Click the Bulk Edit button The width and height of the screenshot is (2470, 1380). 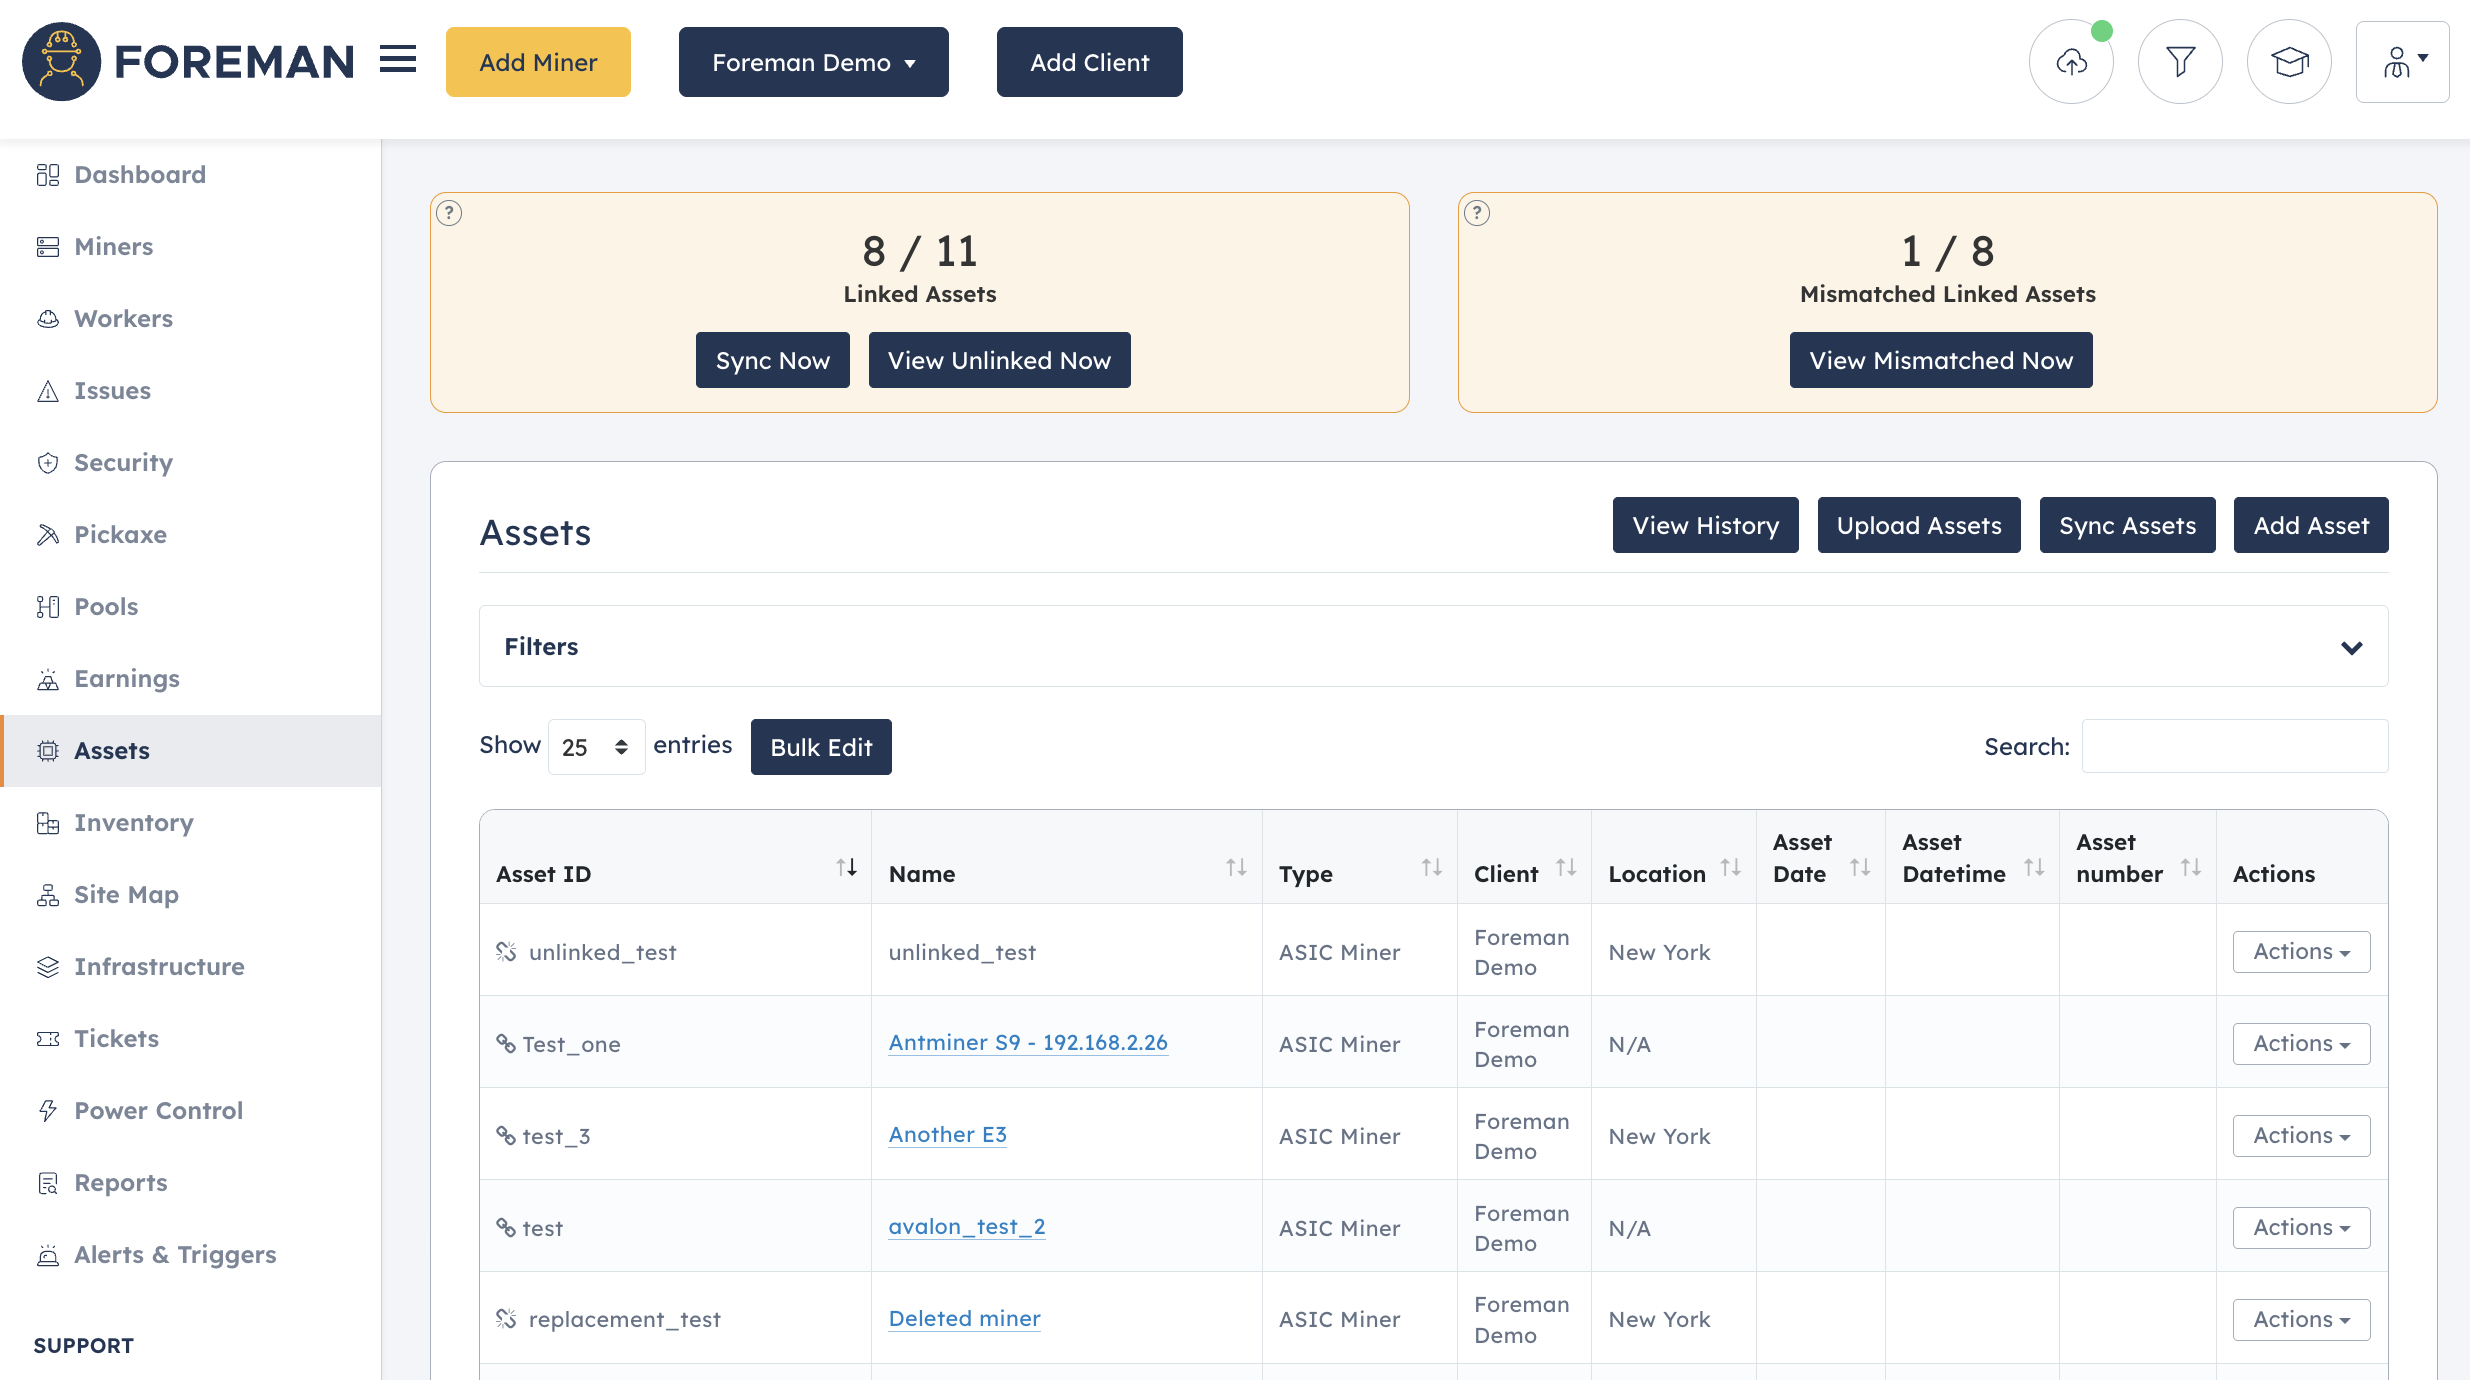pos(821,747)
